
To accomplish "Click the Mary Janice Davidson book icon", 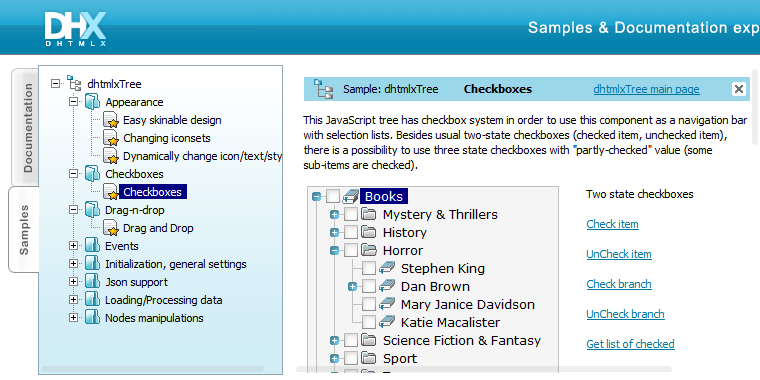I will 387,304.
